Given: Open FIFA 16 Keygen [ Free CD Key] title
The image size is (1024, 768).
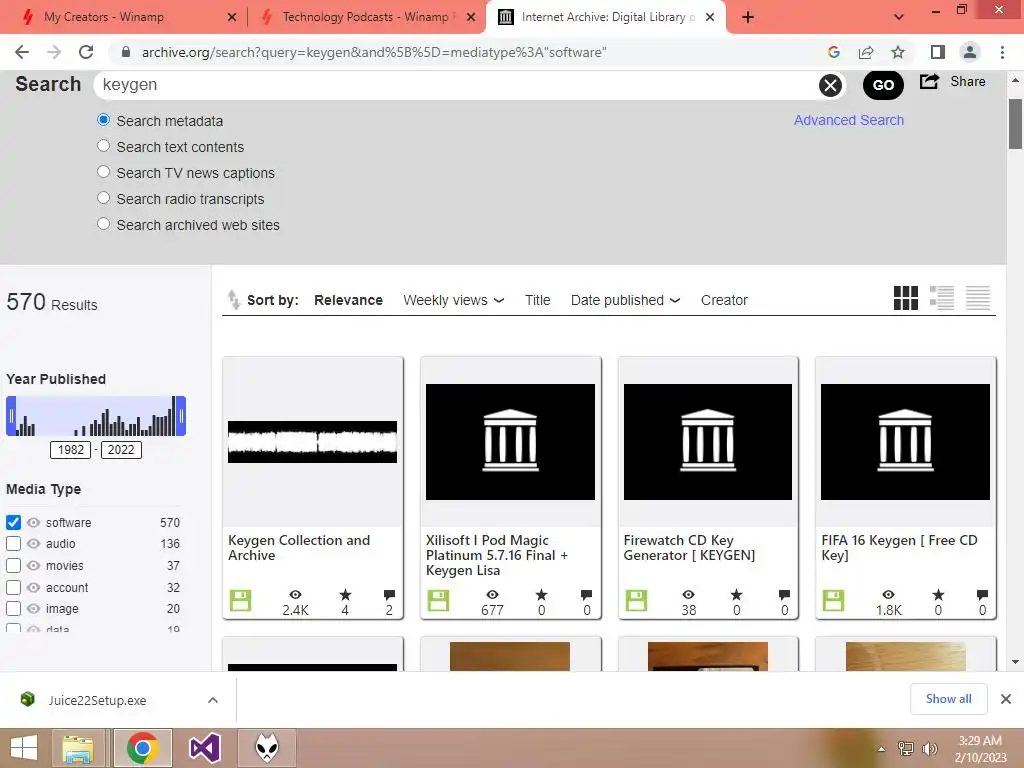Looking at the screenshot, I should point(899,548).
